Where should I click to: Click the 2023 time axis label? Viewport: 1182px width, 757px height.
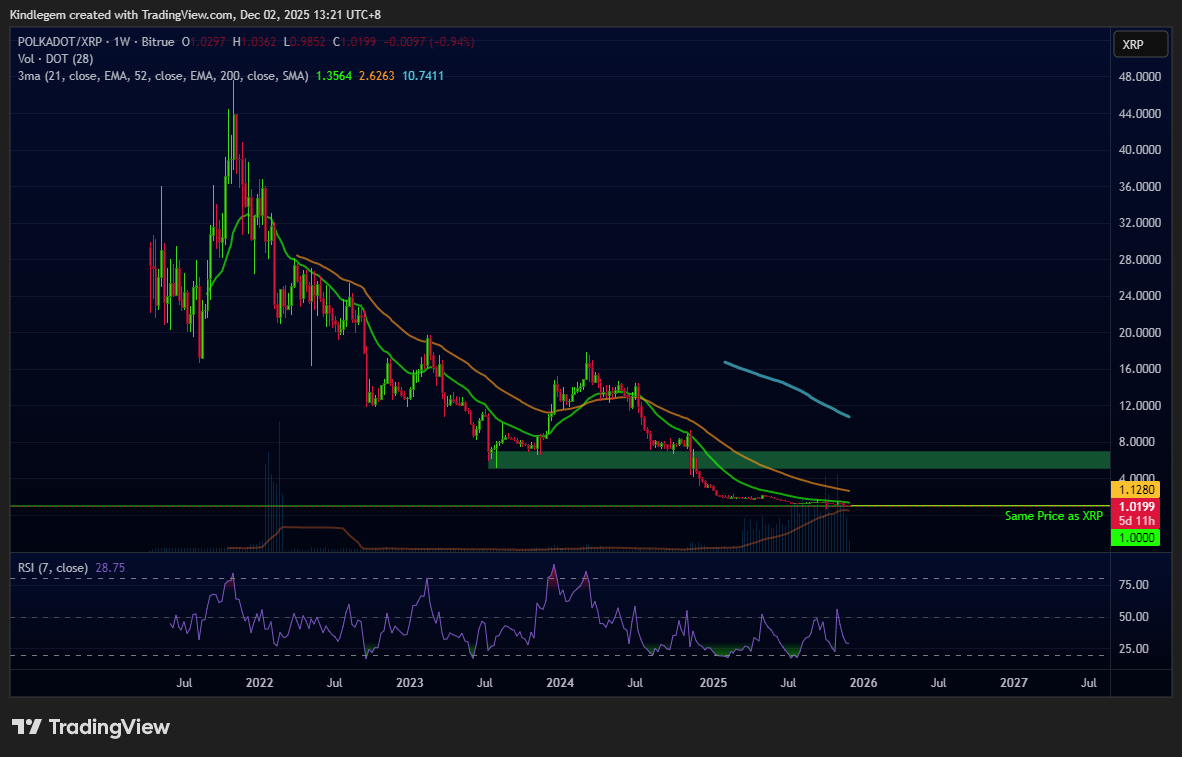pos(409,683)
